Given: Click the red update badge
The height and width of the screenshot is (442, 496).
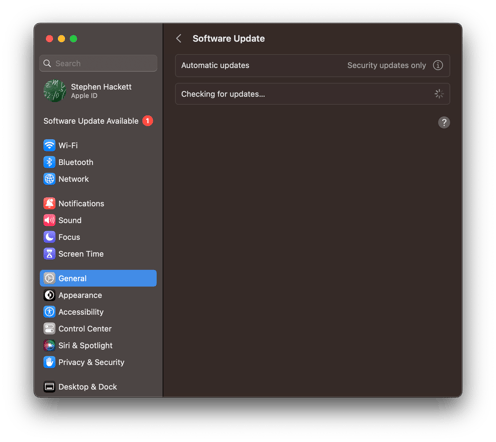Looking at the screenshot, I should pyautogui.click(x=148, y=121).
